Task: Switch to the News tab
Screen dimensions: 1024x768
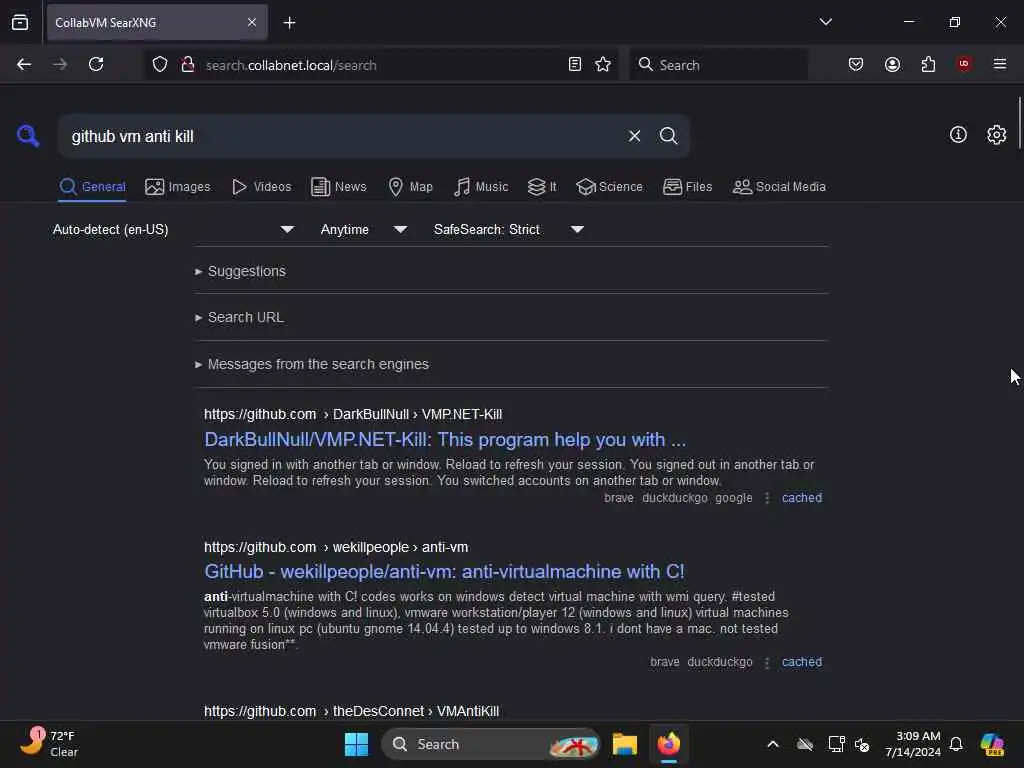Action: 338,187
